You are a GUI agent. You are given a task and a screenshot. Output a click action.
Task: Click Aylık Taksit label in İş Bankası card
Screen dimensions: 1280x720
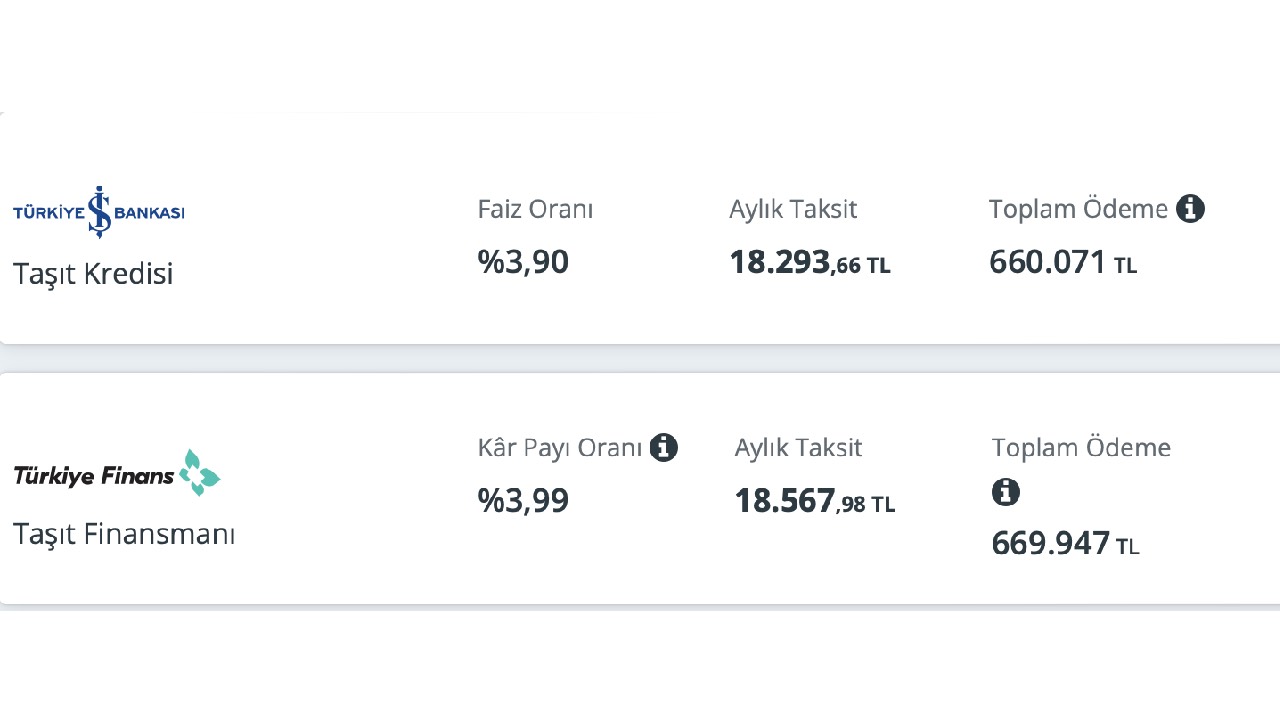793,210
